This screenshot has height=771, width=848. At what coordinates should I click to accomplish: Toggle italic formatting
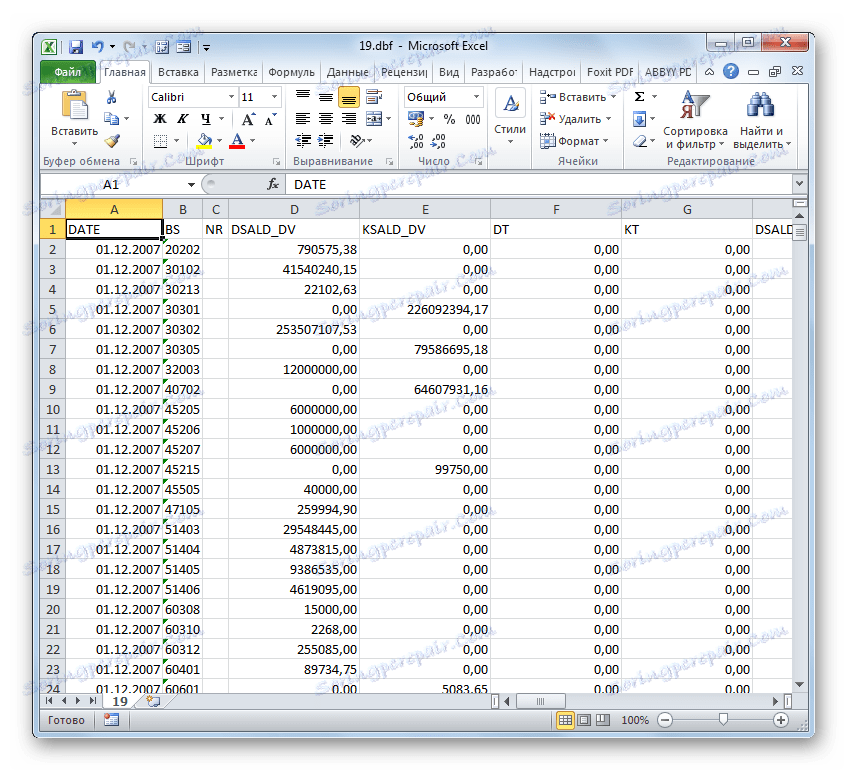(182, 119)
